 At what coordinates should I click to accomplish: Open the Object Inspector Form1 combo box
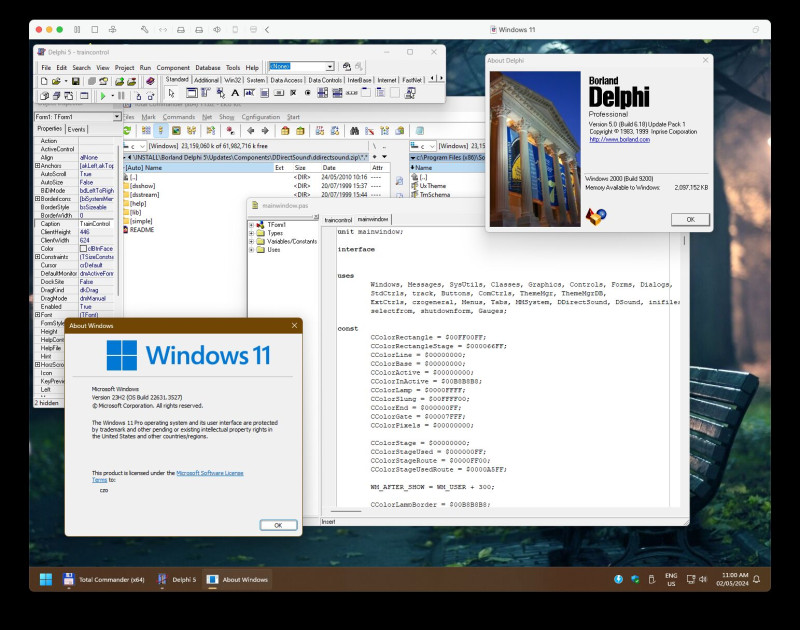pos(116,117)
